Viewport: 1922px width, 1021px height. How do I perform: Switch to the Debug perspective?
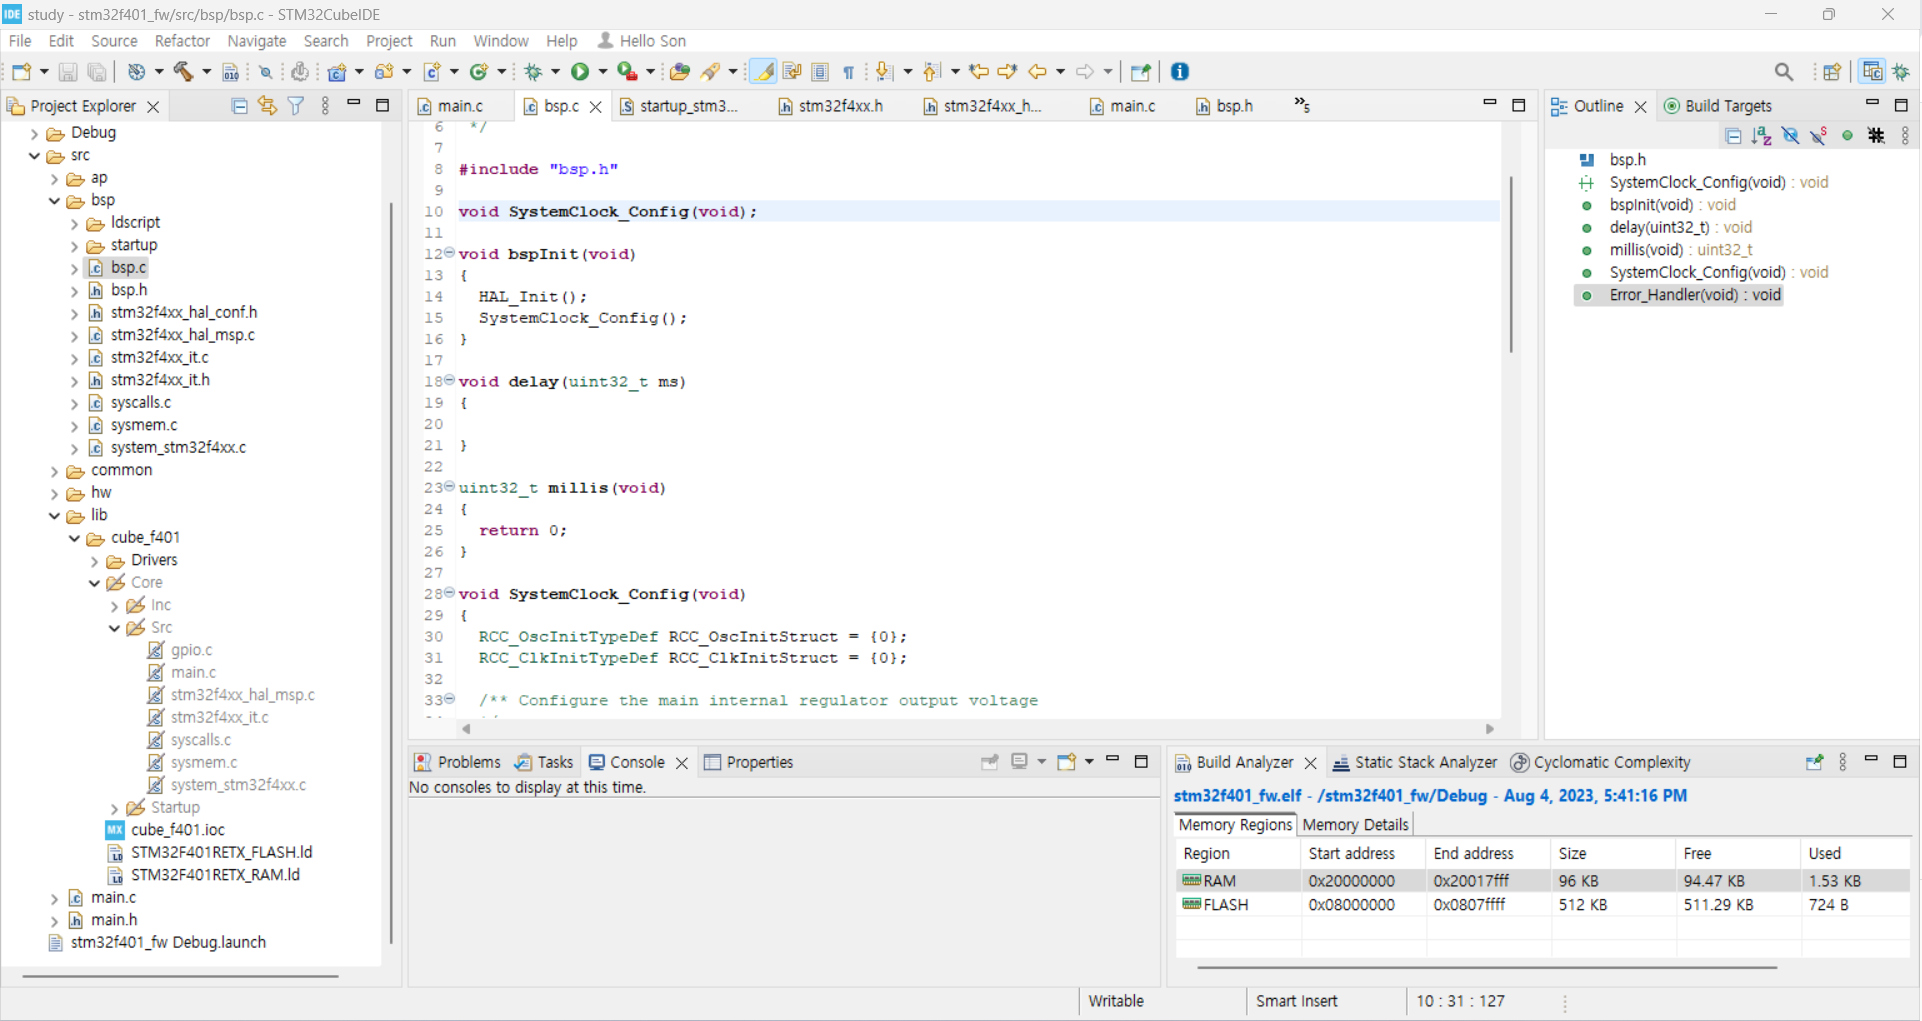(1901, 72)
